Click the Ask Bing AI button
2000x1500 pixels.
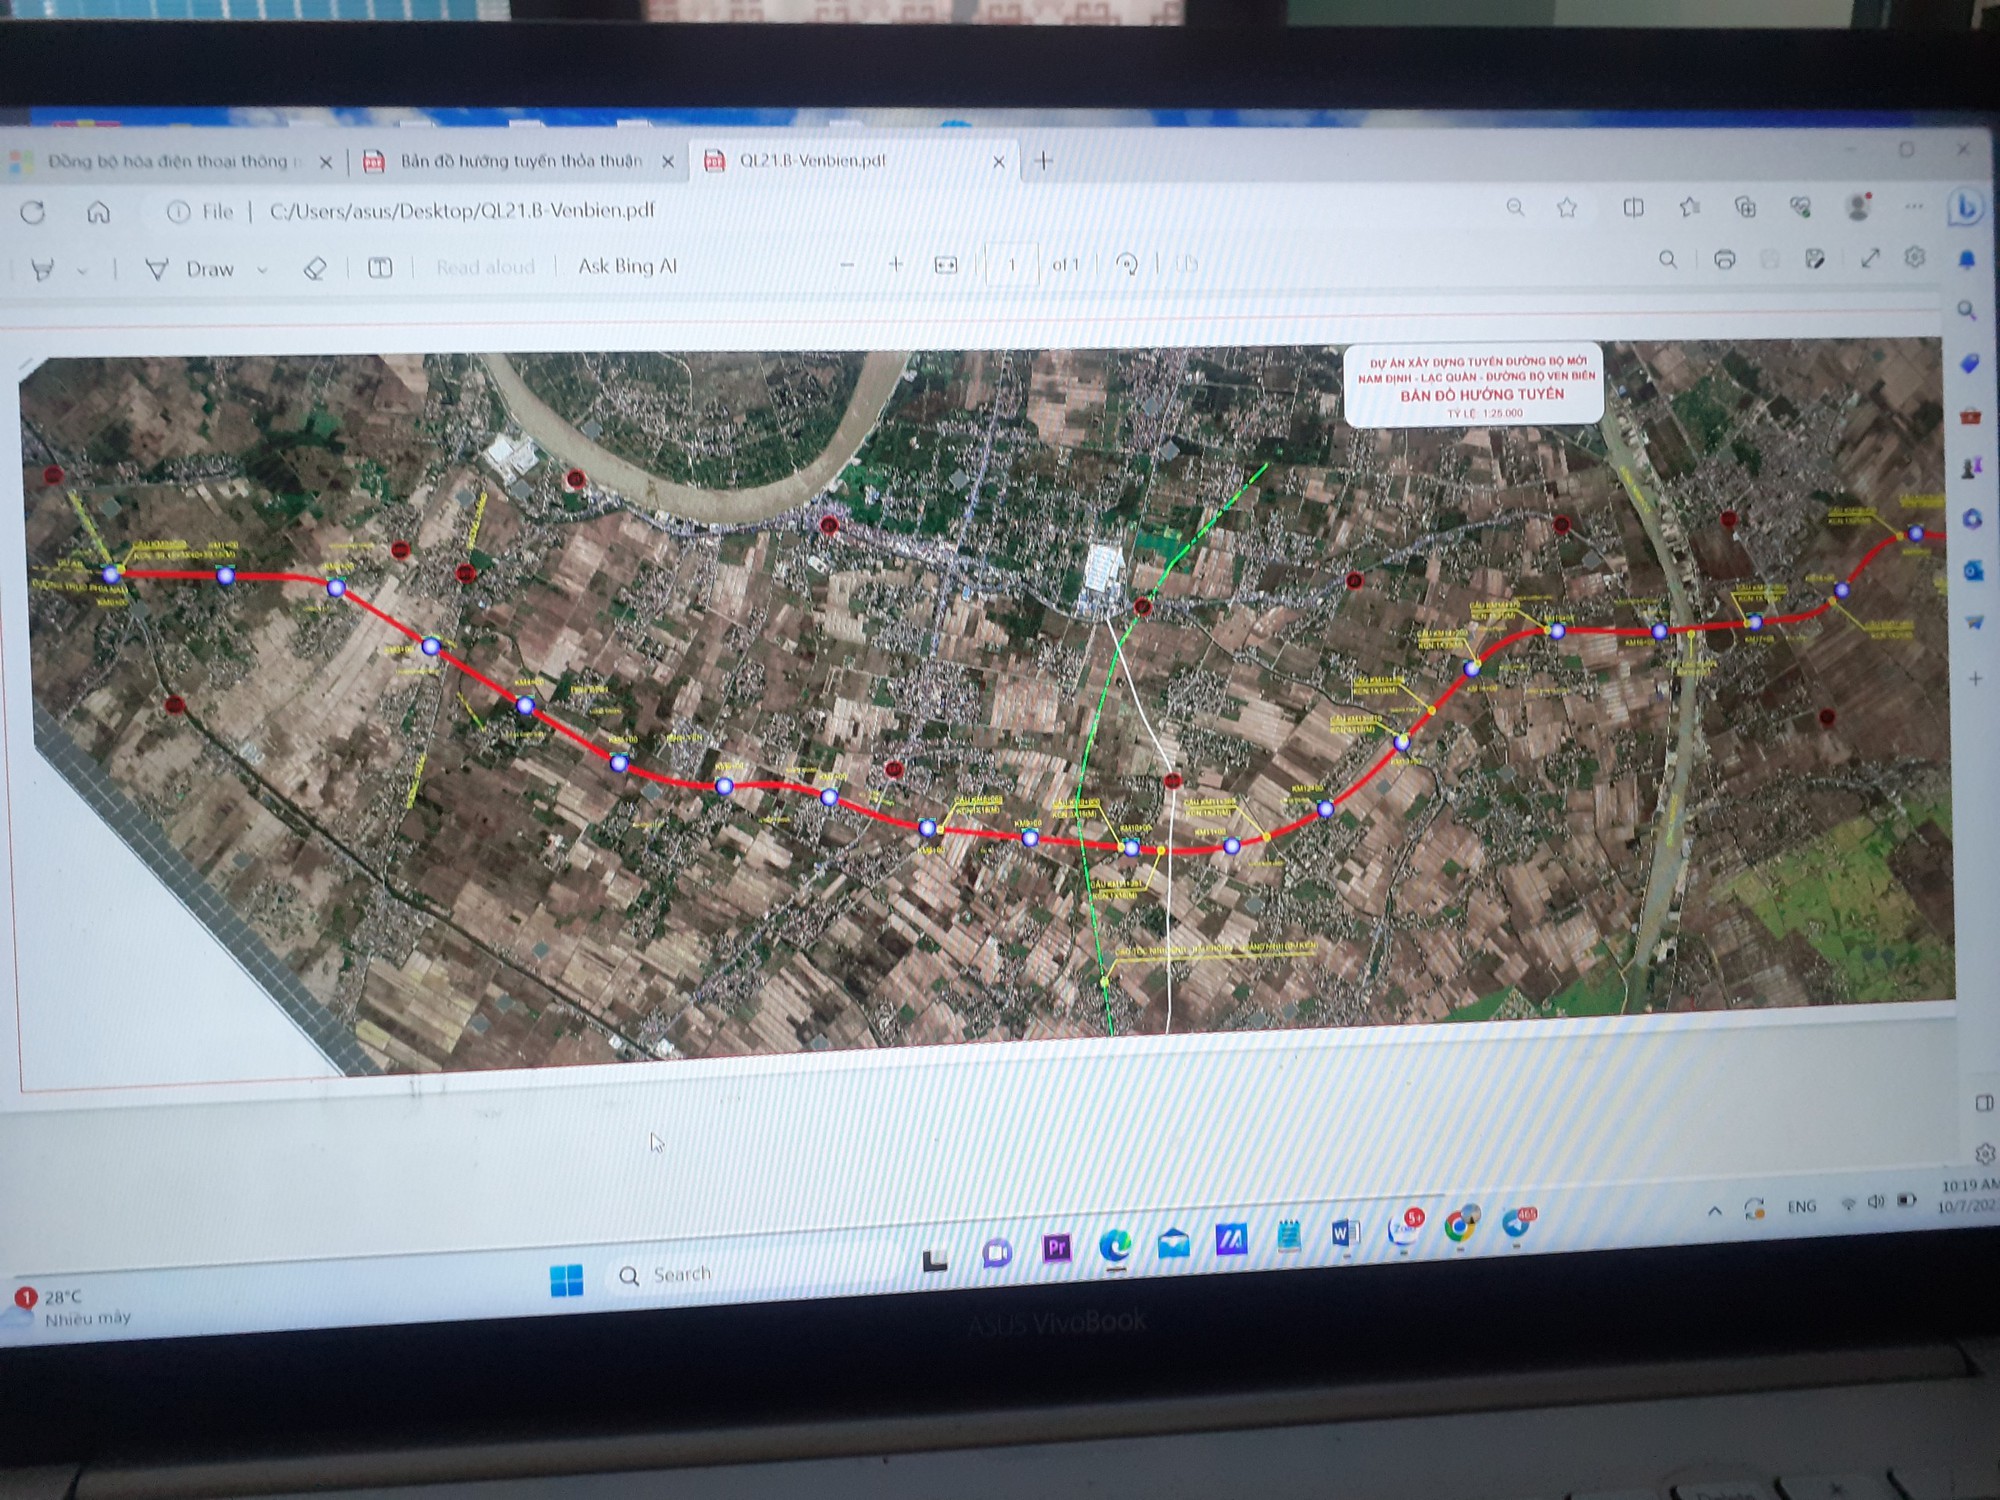(627, 266)
